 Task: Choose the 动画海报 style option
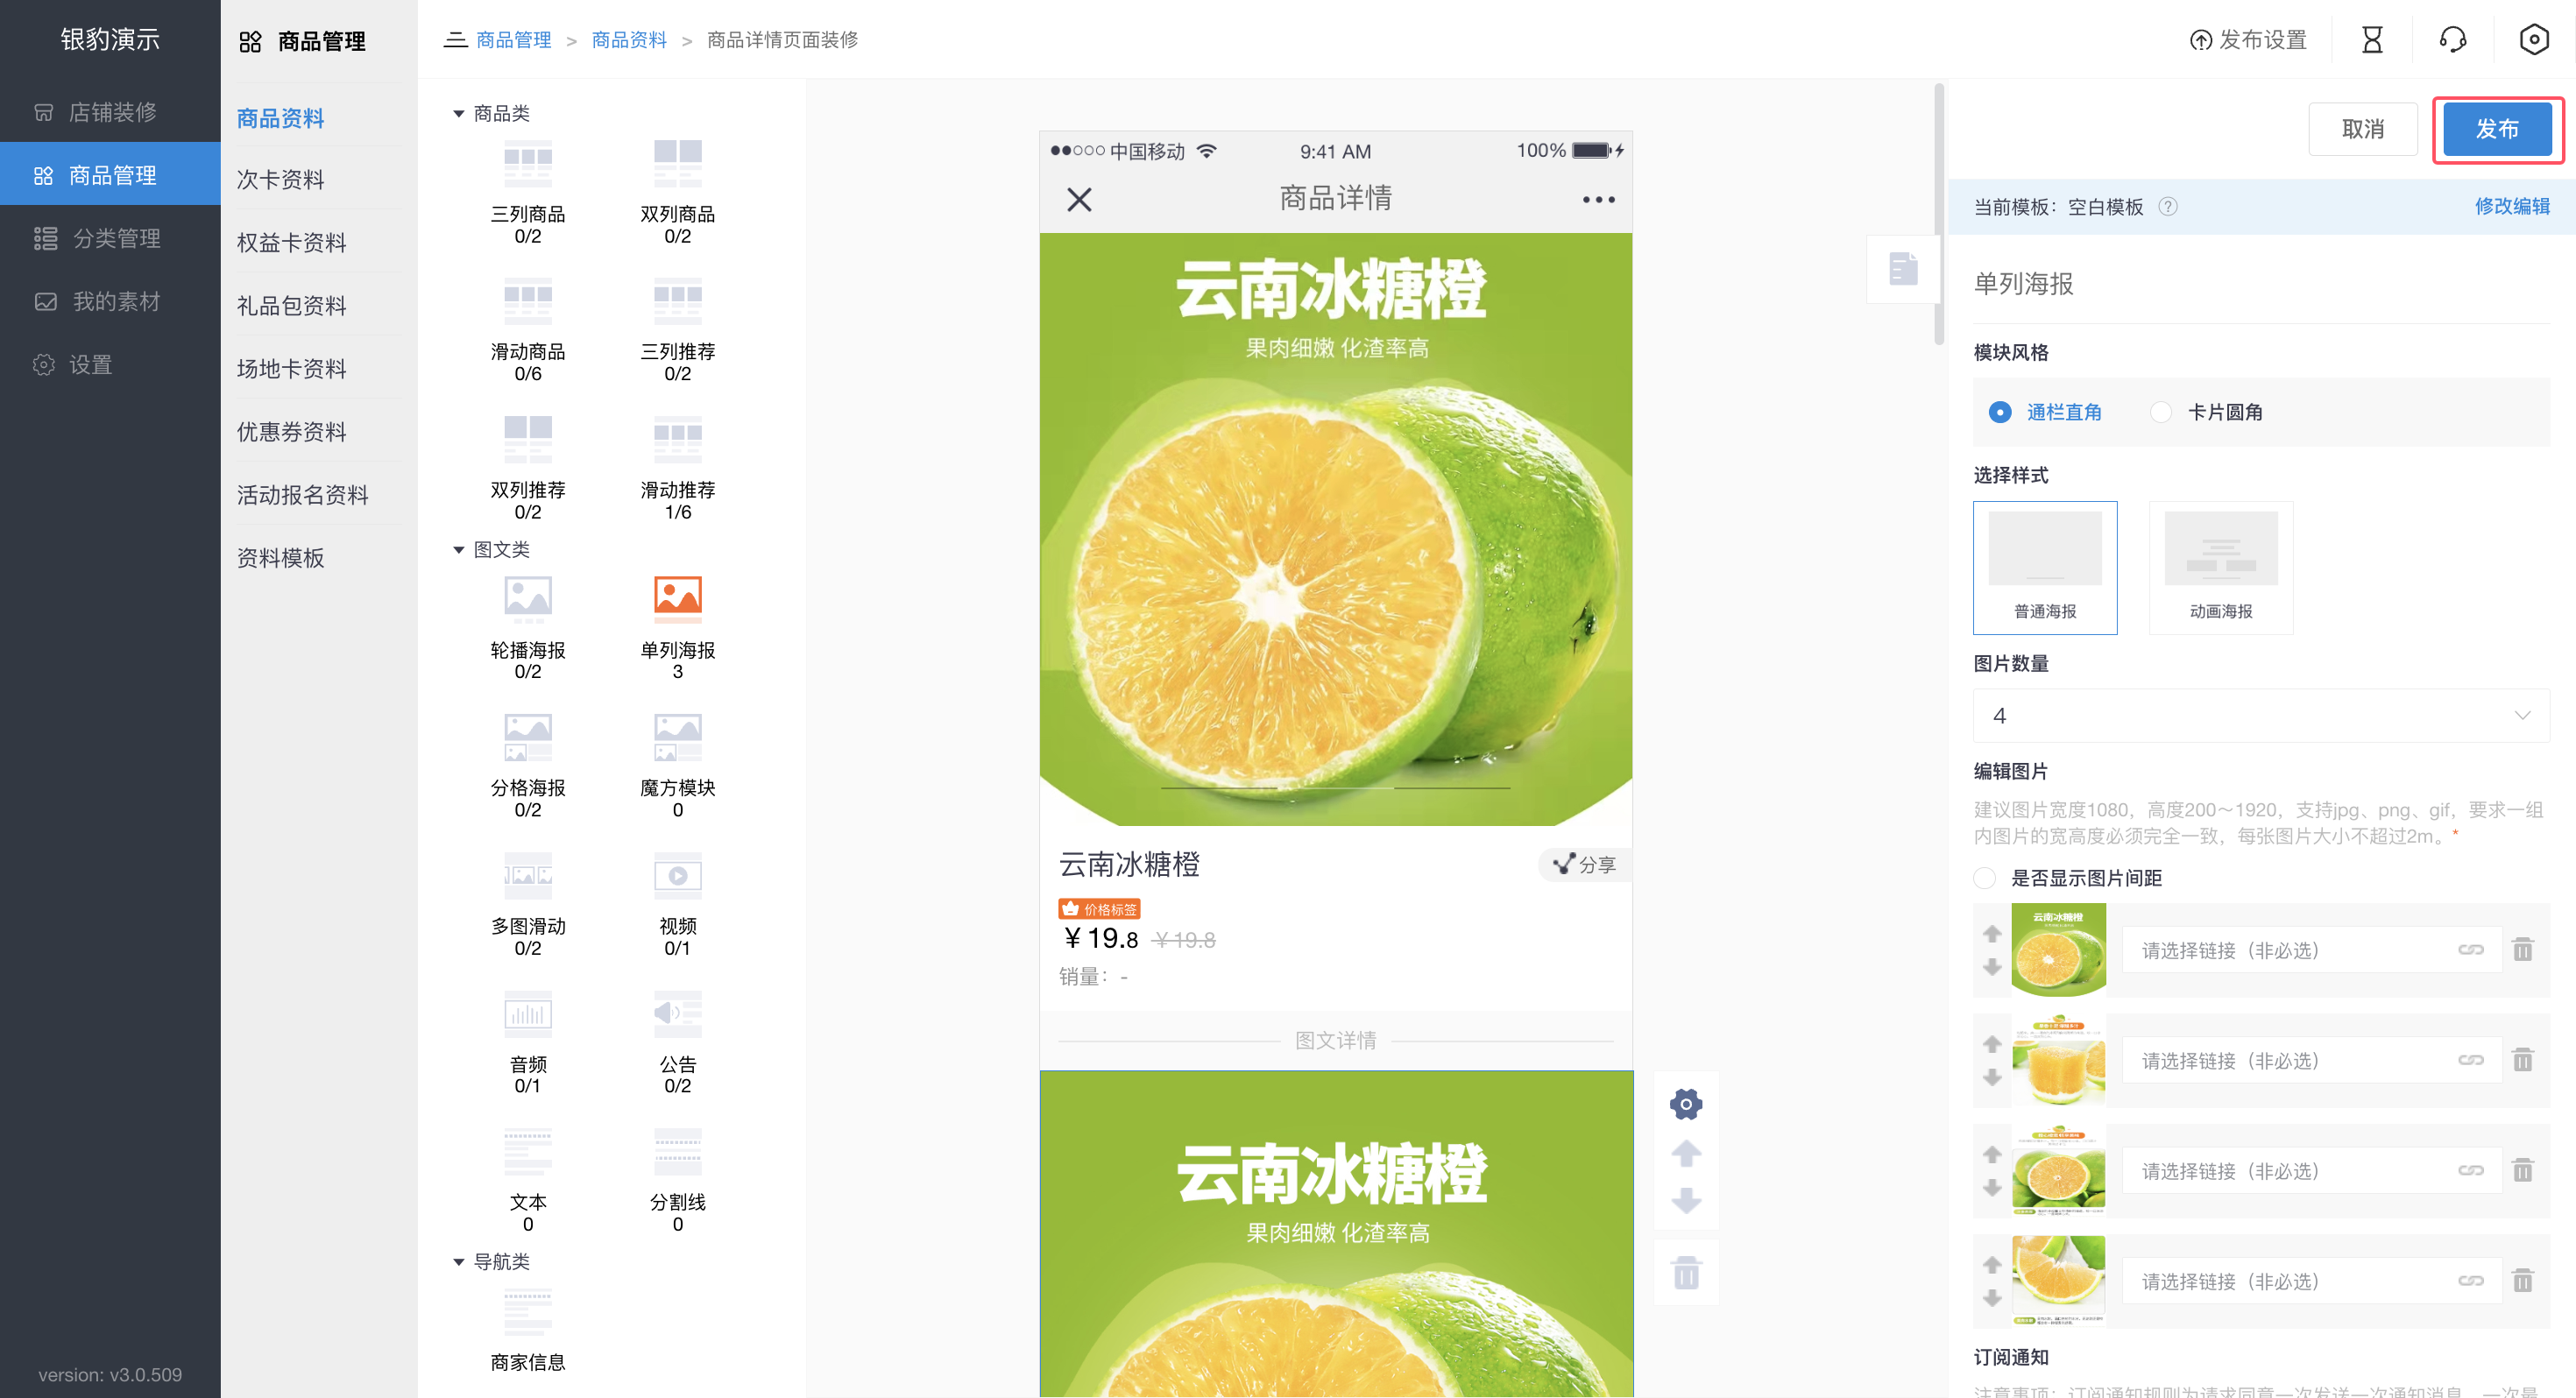(2221, 567)
